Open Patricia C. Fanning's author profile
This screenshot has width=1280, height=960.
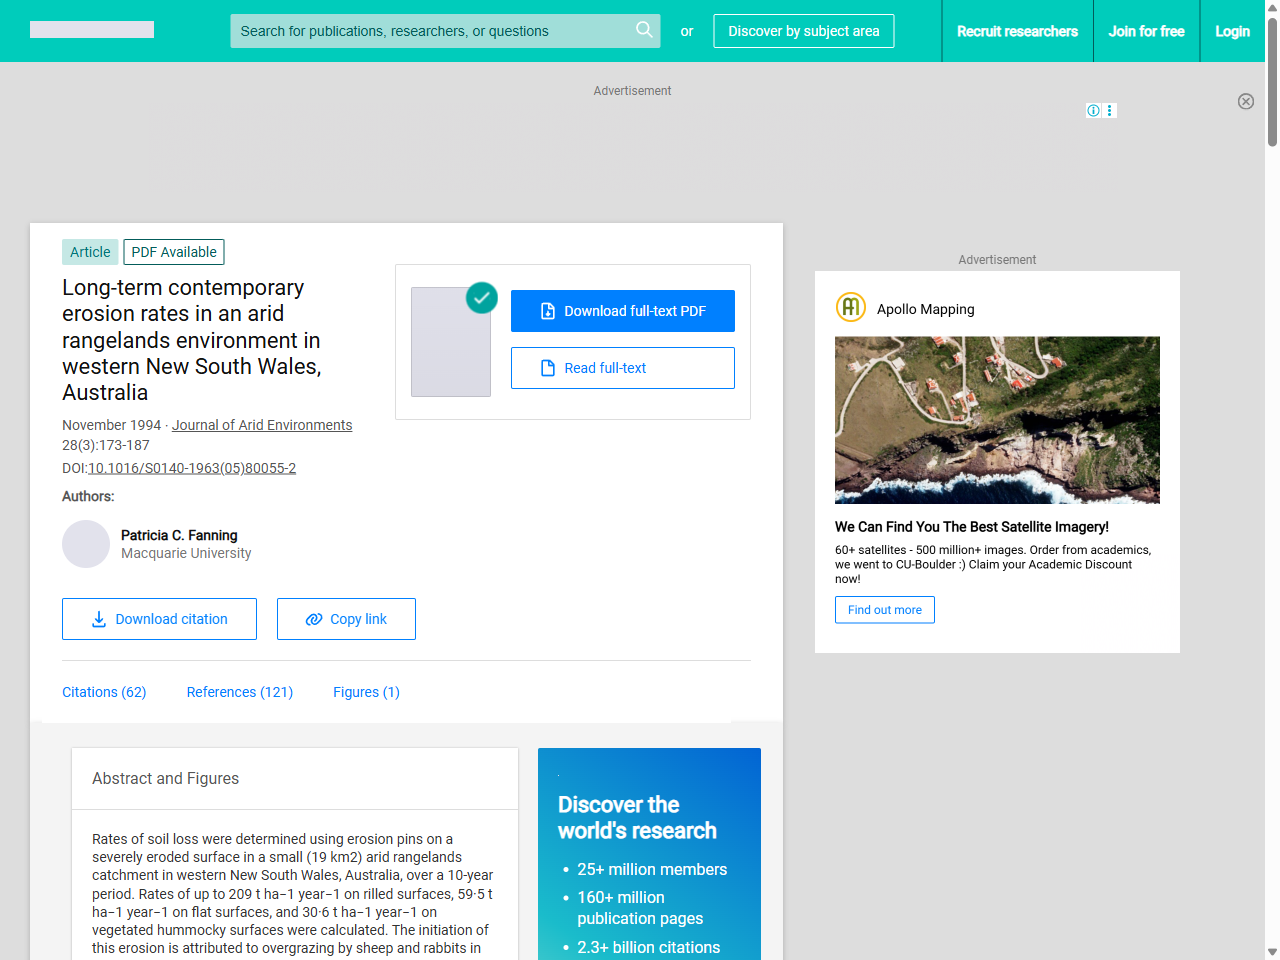179,535
